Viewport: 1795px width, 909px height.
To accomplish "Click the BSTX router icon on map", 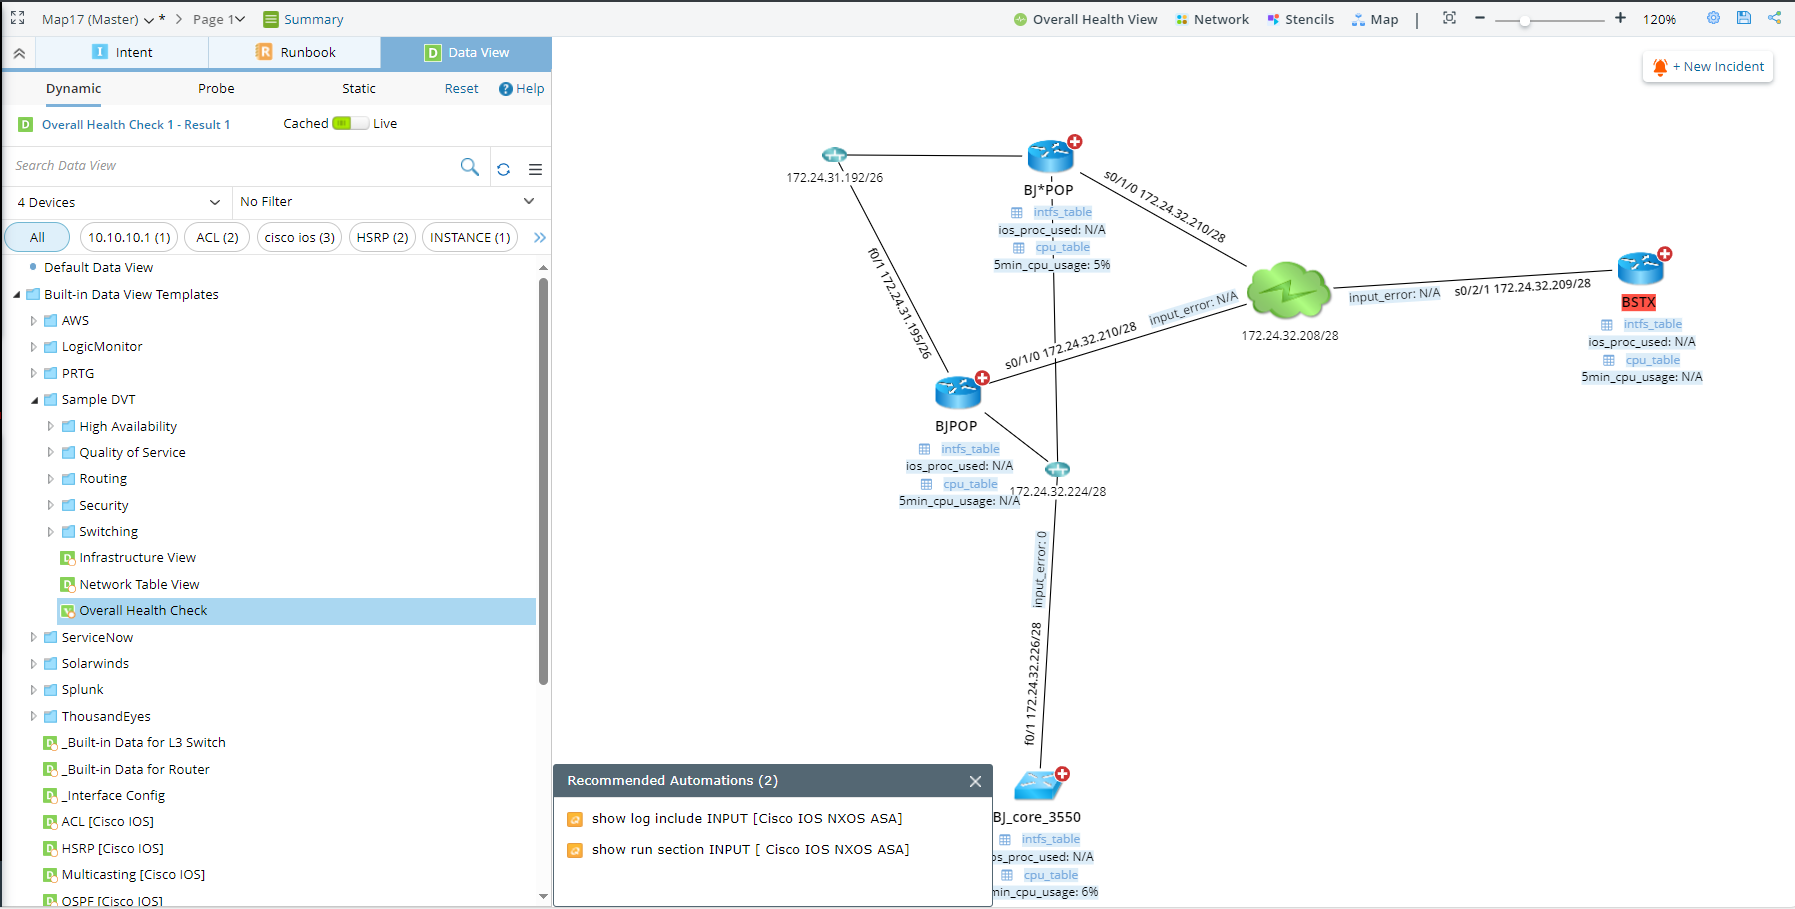I will 1640,268.
